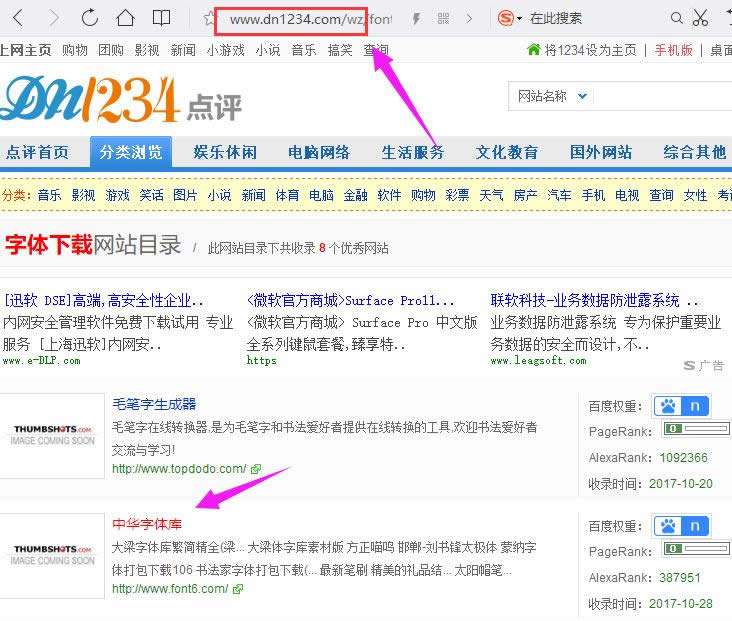
Task: Click the lightning speed mode icon
Action: (x=416, y=19)
